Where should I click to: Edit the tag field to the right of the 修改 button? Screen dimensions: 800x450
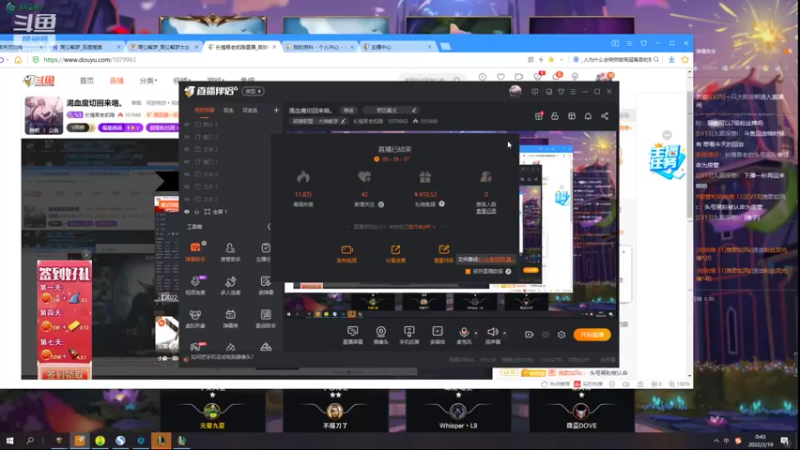coord(391,110)
